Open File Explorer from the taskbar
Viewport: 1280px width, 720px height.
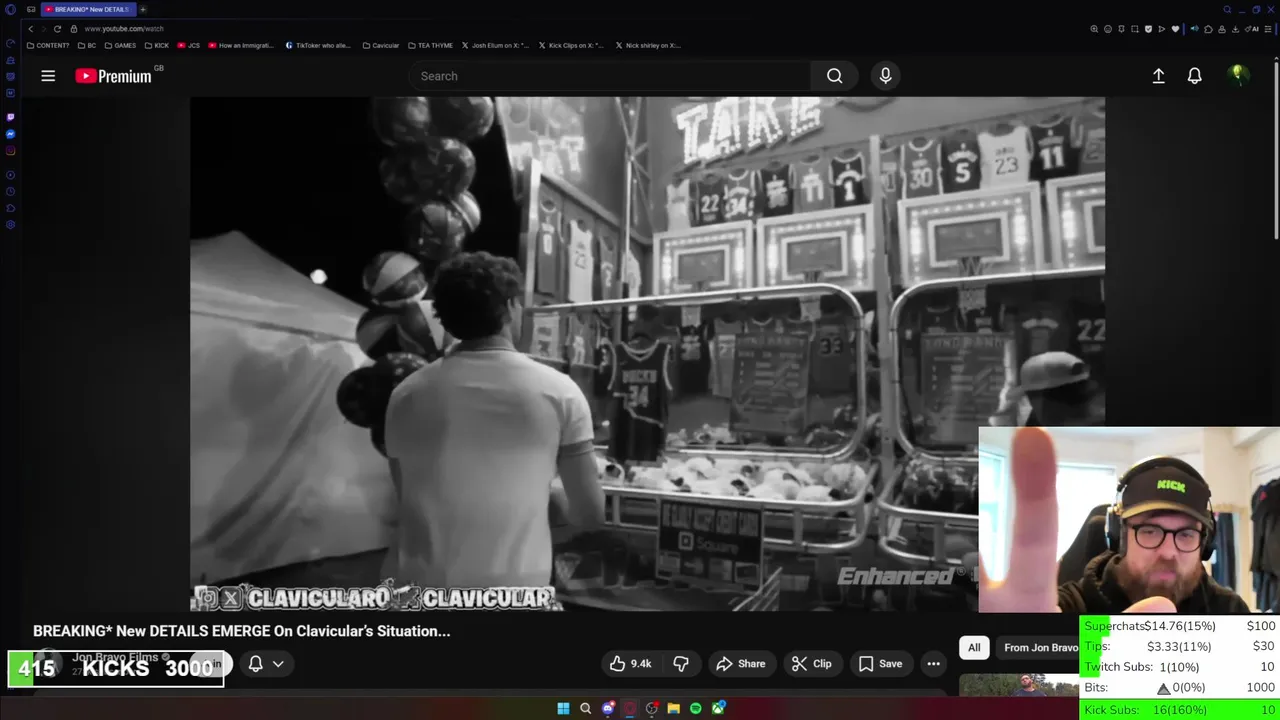(x=674, y=709)
